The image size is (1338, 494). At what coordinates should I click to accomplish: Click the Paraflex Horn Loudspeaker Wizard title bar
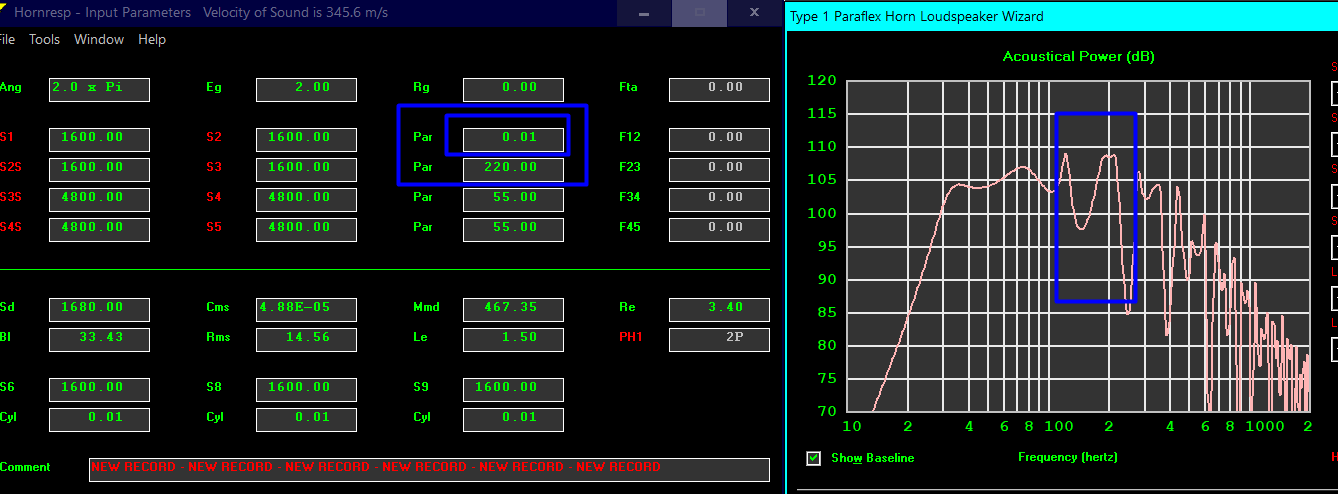click(1062, 16)
